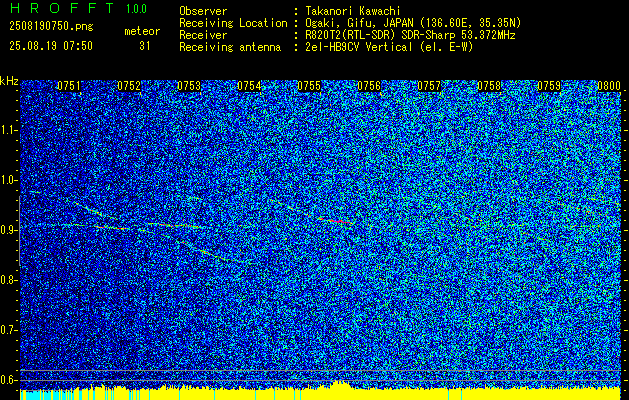Click the meteor count 31
629x400 pixels.
145,46
